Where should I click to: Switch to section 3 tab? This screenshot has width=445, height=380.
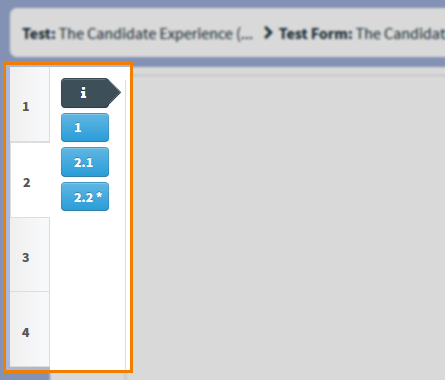point(30,255)
